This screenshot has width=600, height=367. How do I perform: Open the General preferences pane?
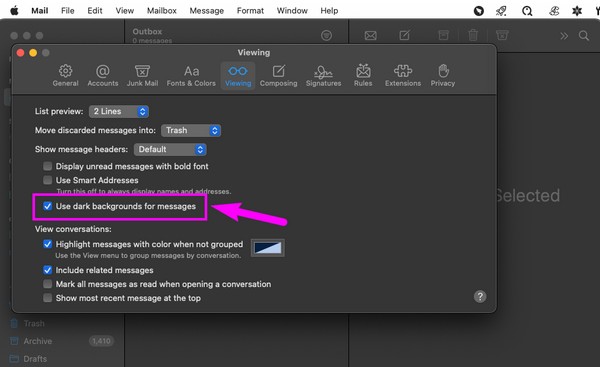click(65, 76)
